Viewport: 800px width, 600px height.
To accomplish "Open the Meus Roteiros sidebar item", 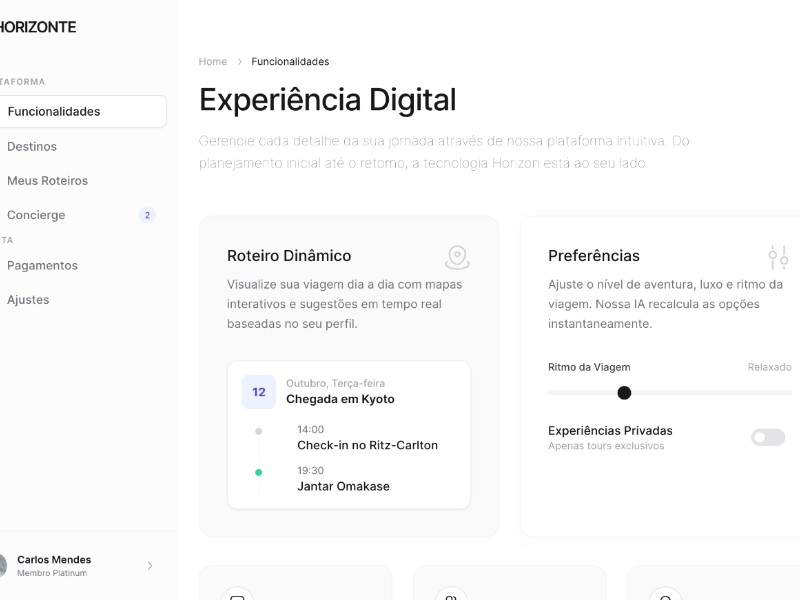I will coord(47,181).
